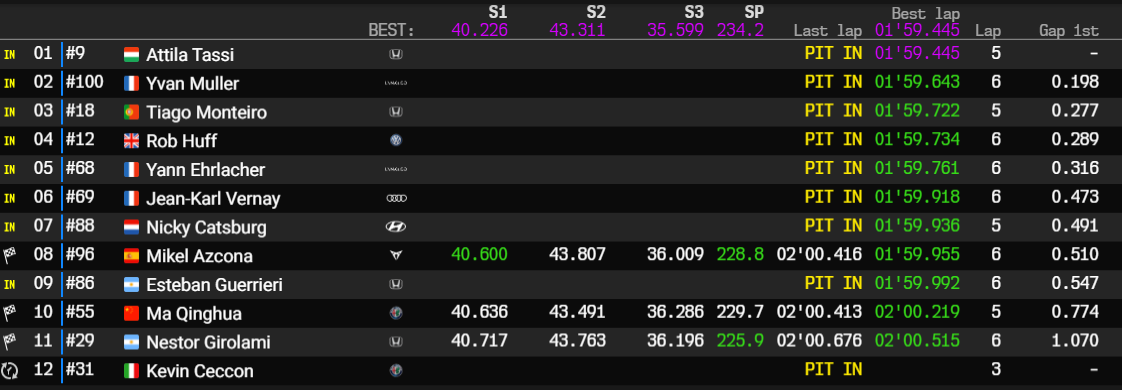Select driver name Ma Qinghua
The image size is (1122, 390).
pyautogui.click(x=194, y=314)
